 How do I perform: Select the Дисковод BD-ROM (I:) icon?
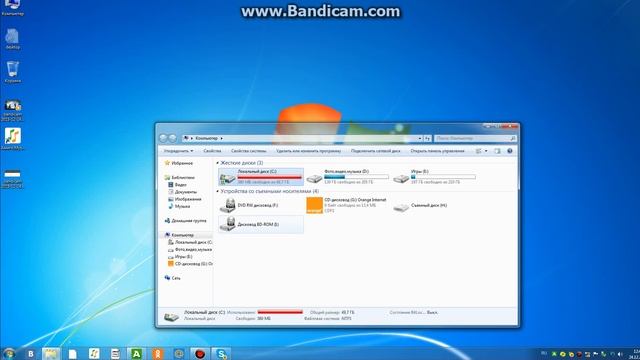click(x=227, y=224)
